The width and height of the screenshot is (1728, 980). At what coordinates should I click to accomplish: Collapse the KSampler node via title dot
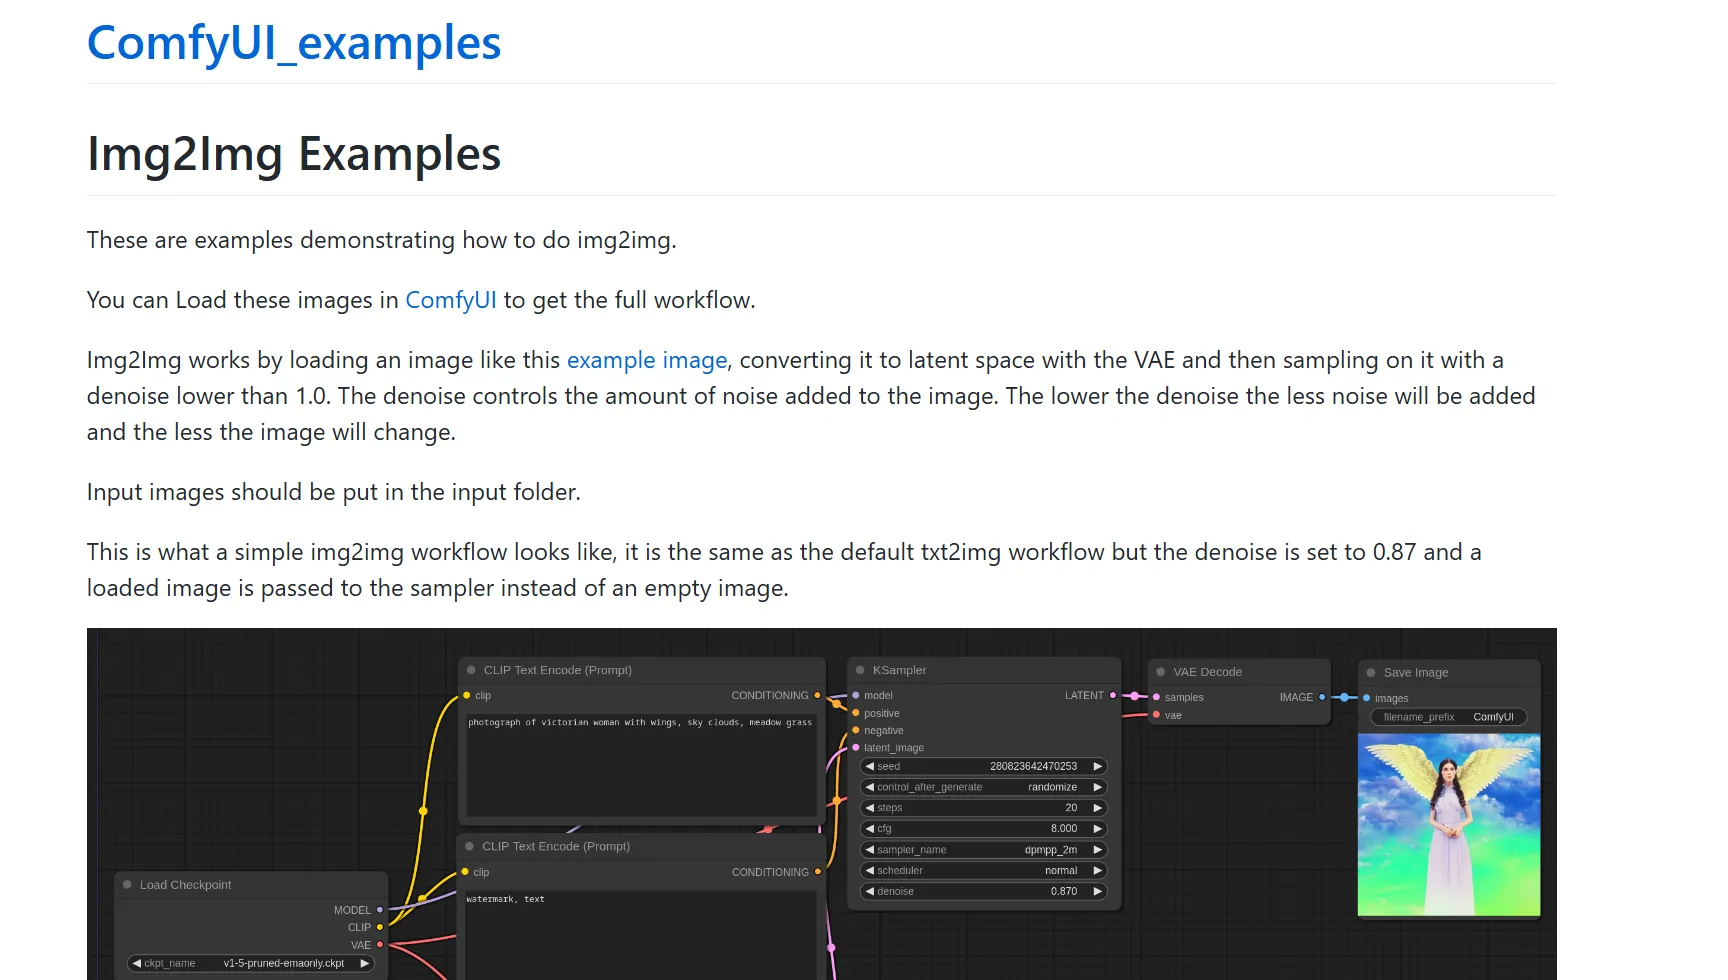point(860,670)
